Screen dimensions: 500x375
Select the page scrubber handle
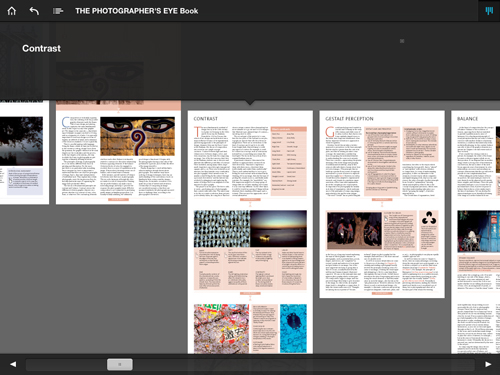120,364
